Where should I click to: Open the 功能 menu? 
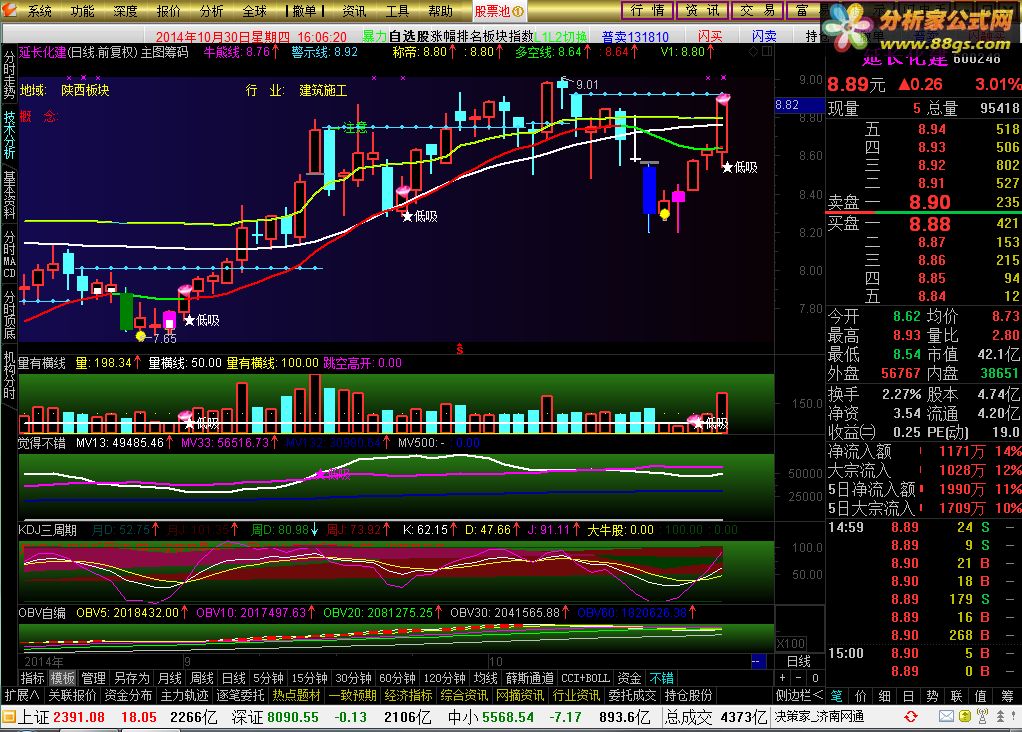tap(82, 11)
